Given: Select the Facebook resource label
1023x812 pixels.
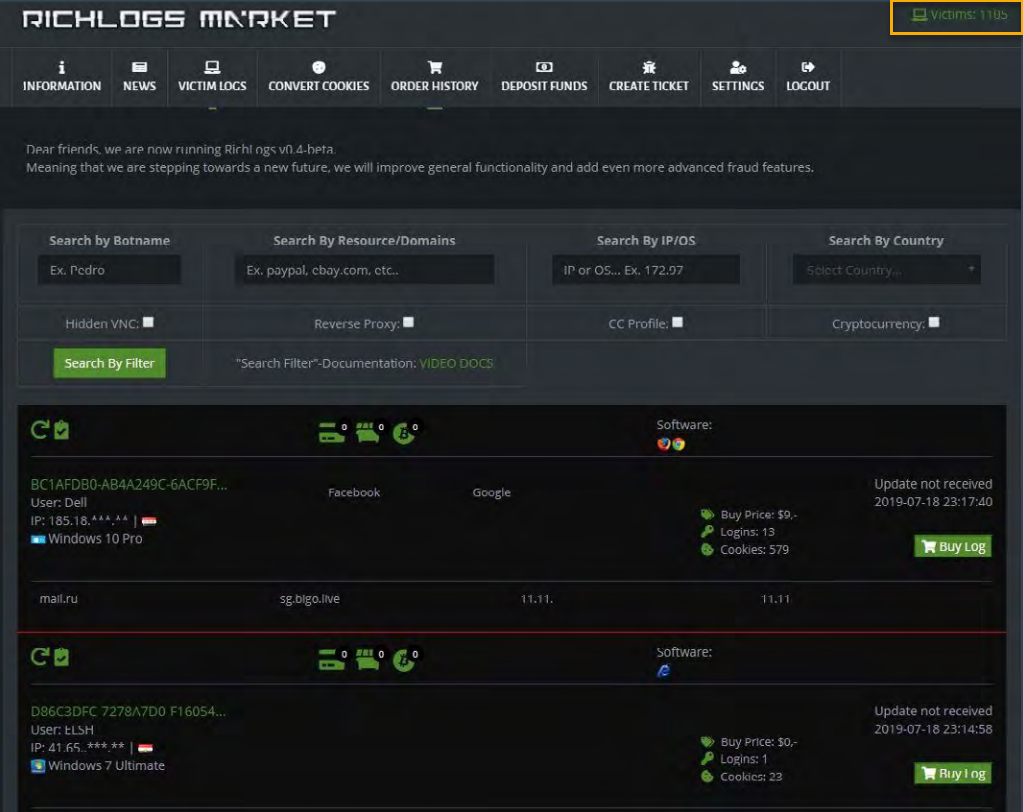Looking at the screenshot, I should pyautogui.click(x=354, y=492).
